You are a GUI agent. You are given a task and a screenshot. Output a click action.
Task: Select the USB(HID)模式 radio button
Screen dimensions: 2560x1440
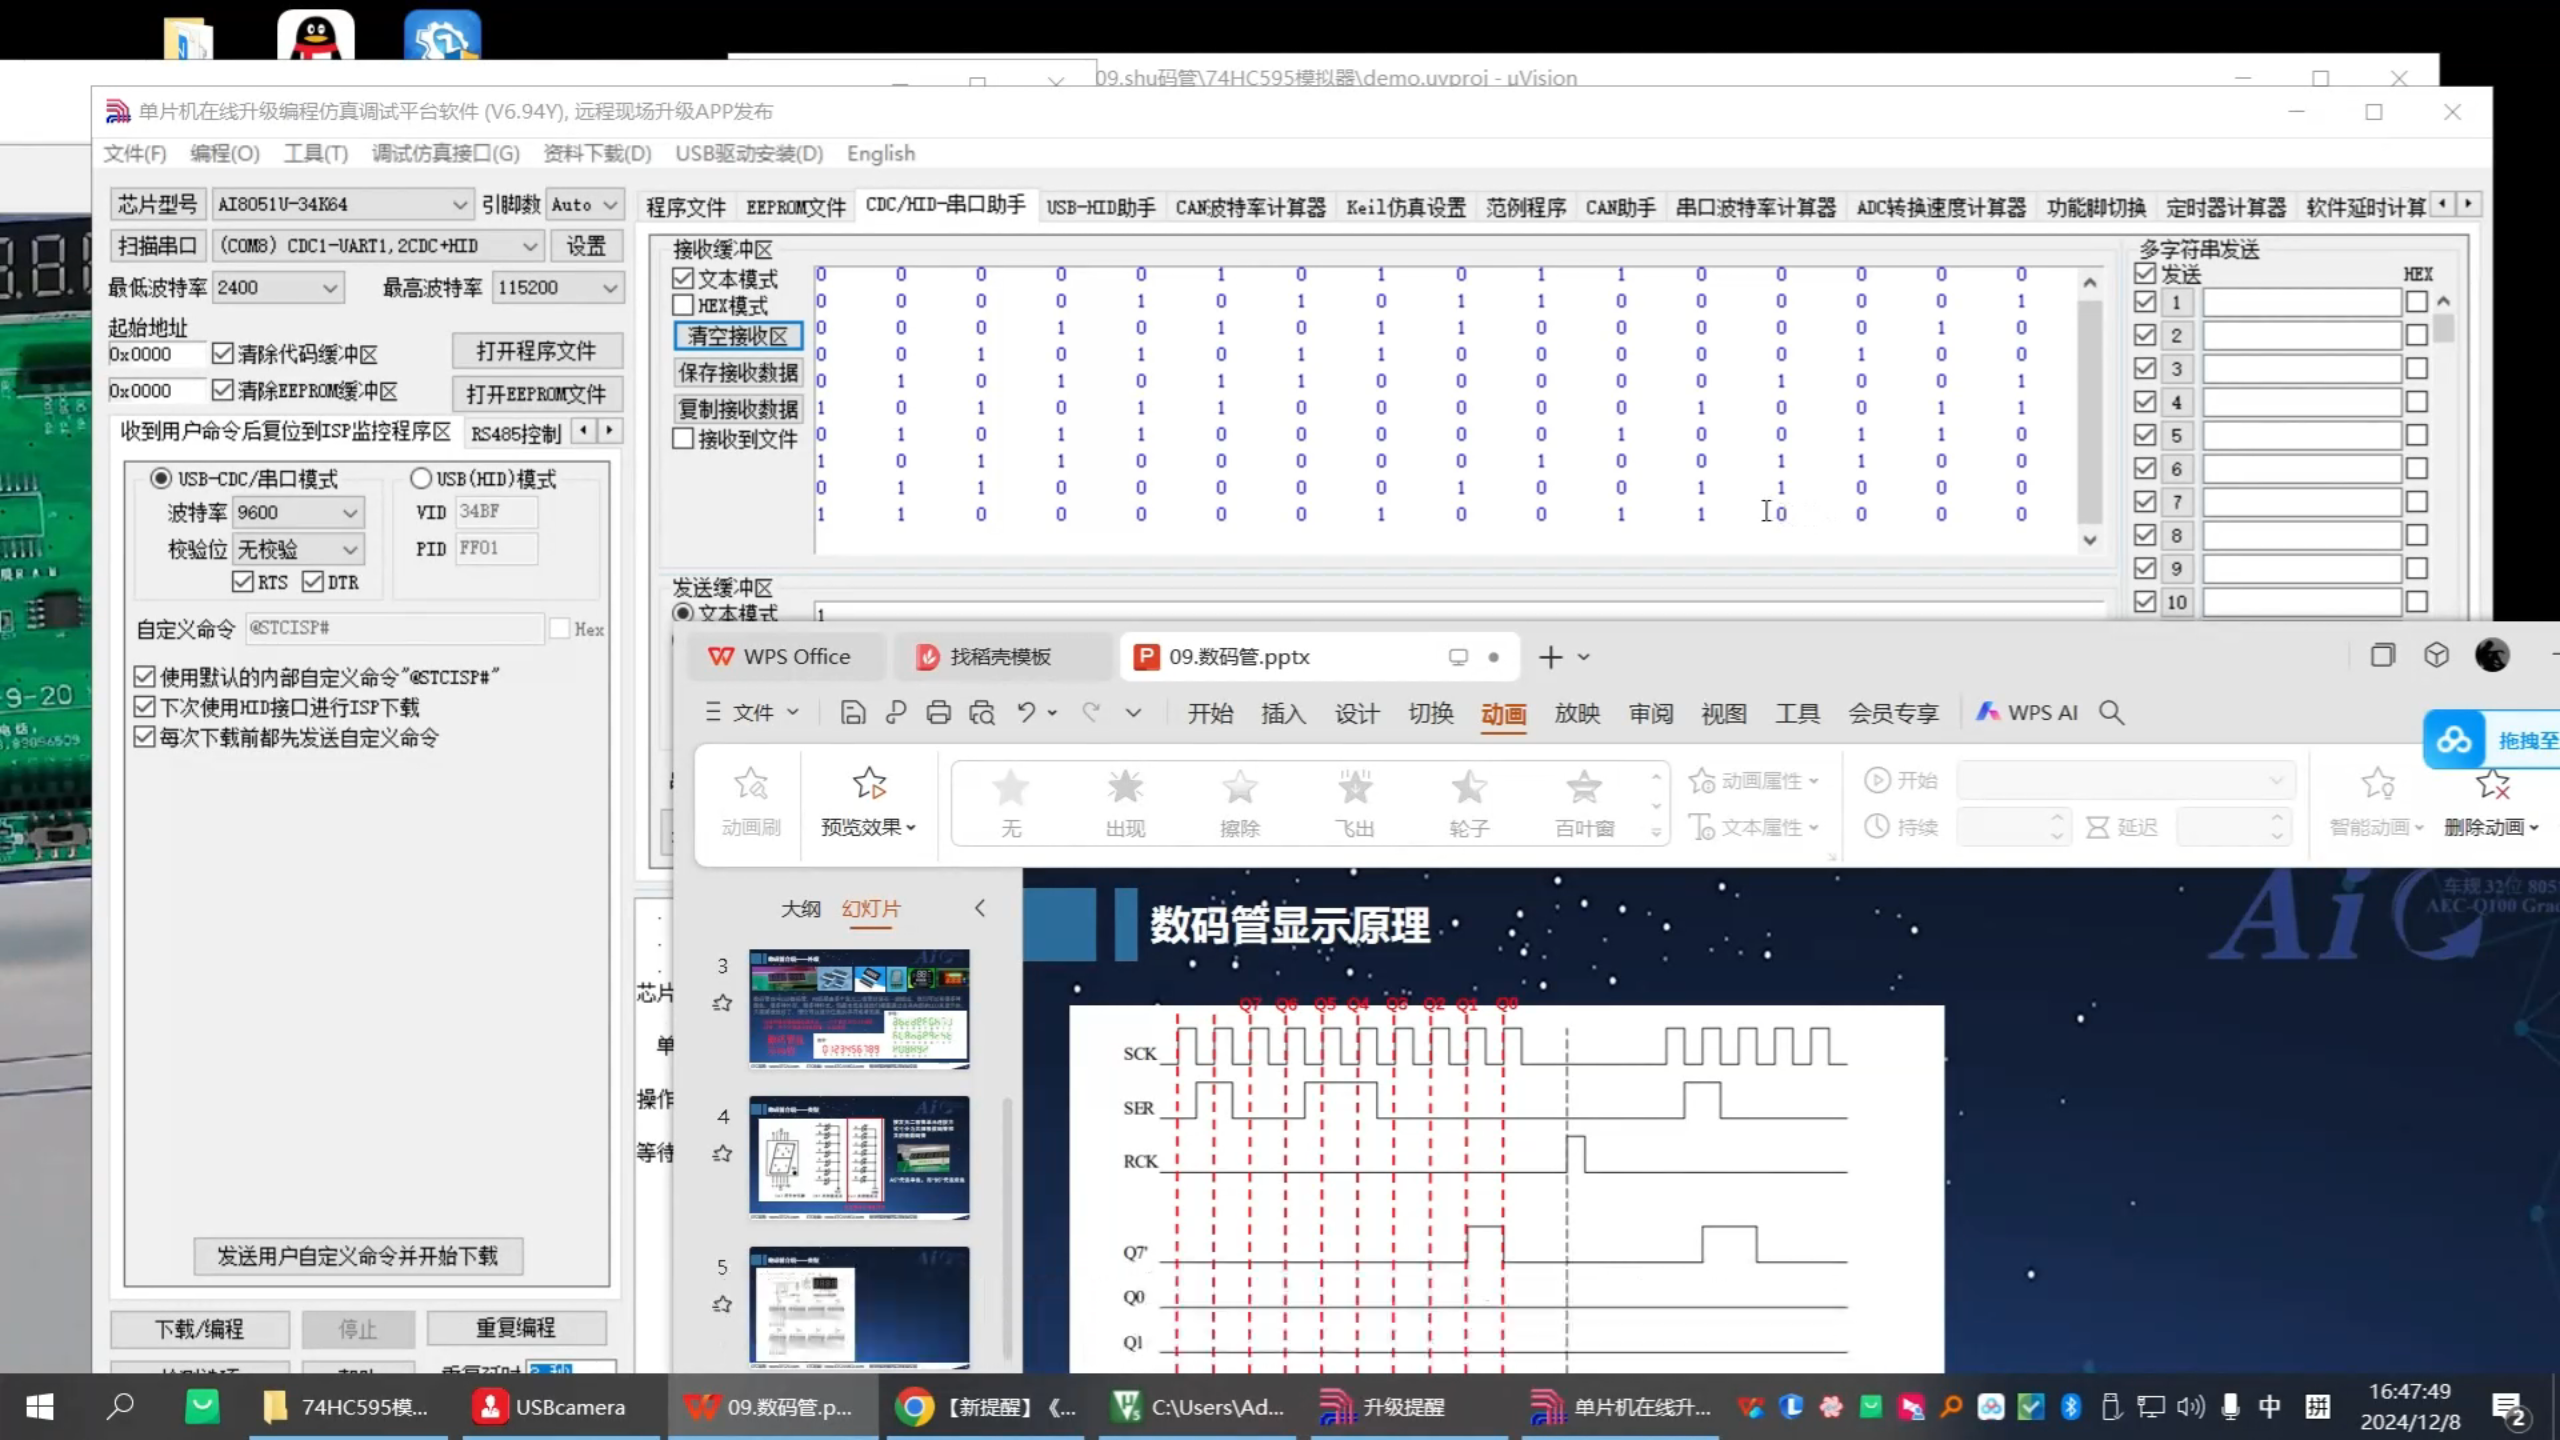(421, 478)
